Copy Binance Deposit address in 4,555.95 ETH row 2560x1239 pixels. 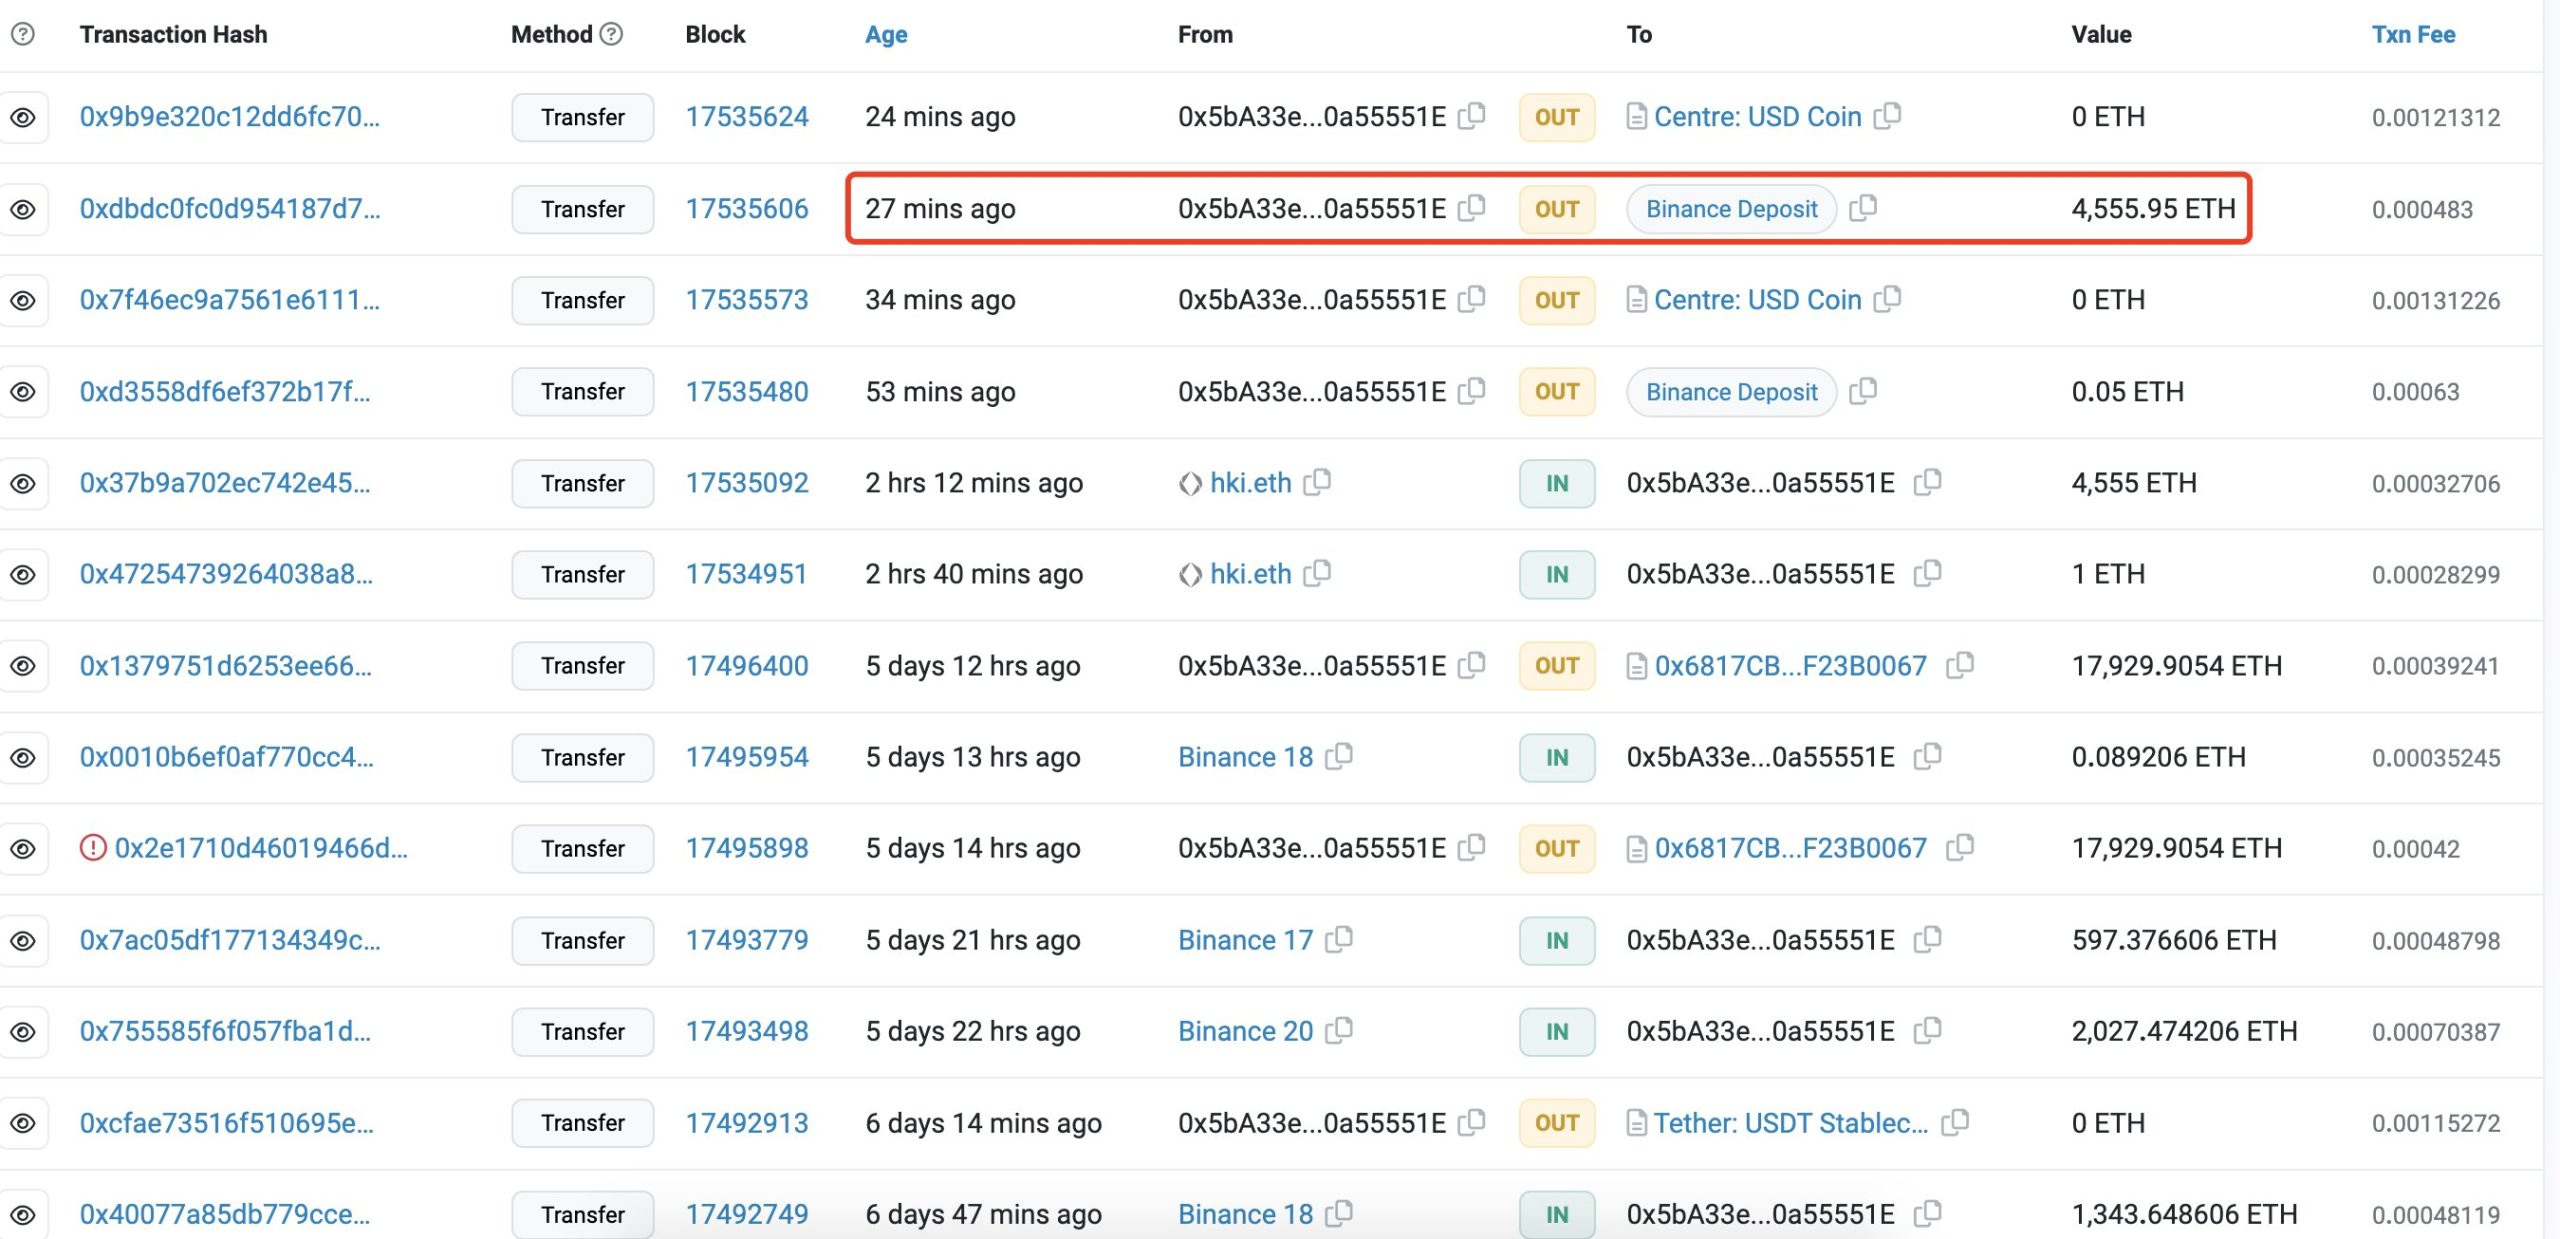1863,208
